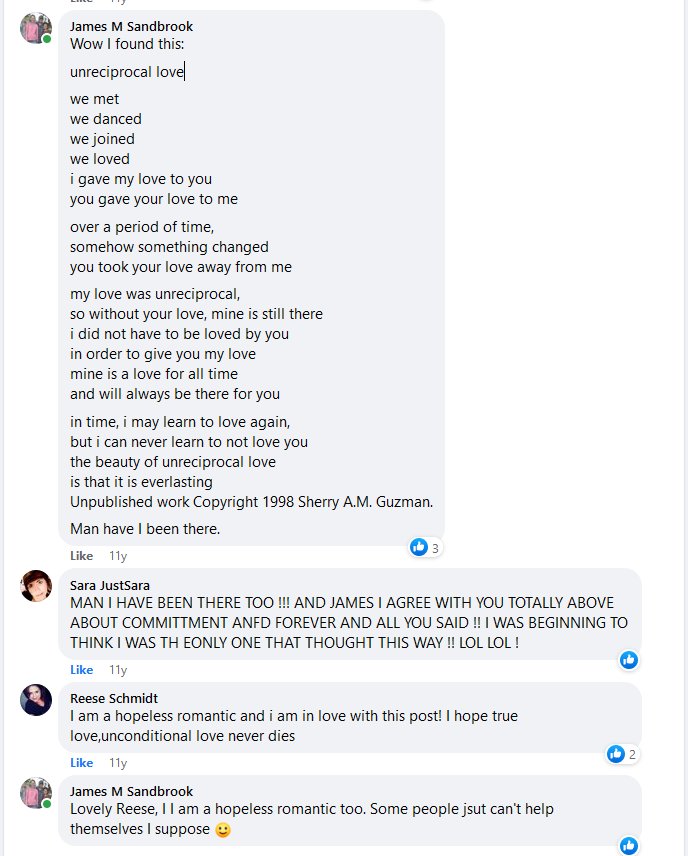Like Reese Schmidt's hopeless romantic comment
This screenshot has width=688, height=856.
(81, 762)
